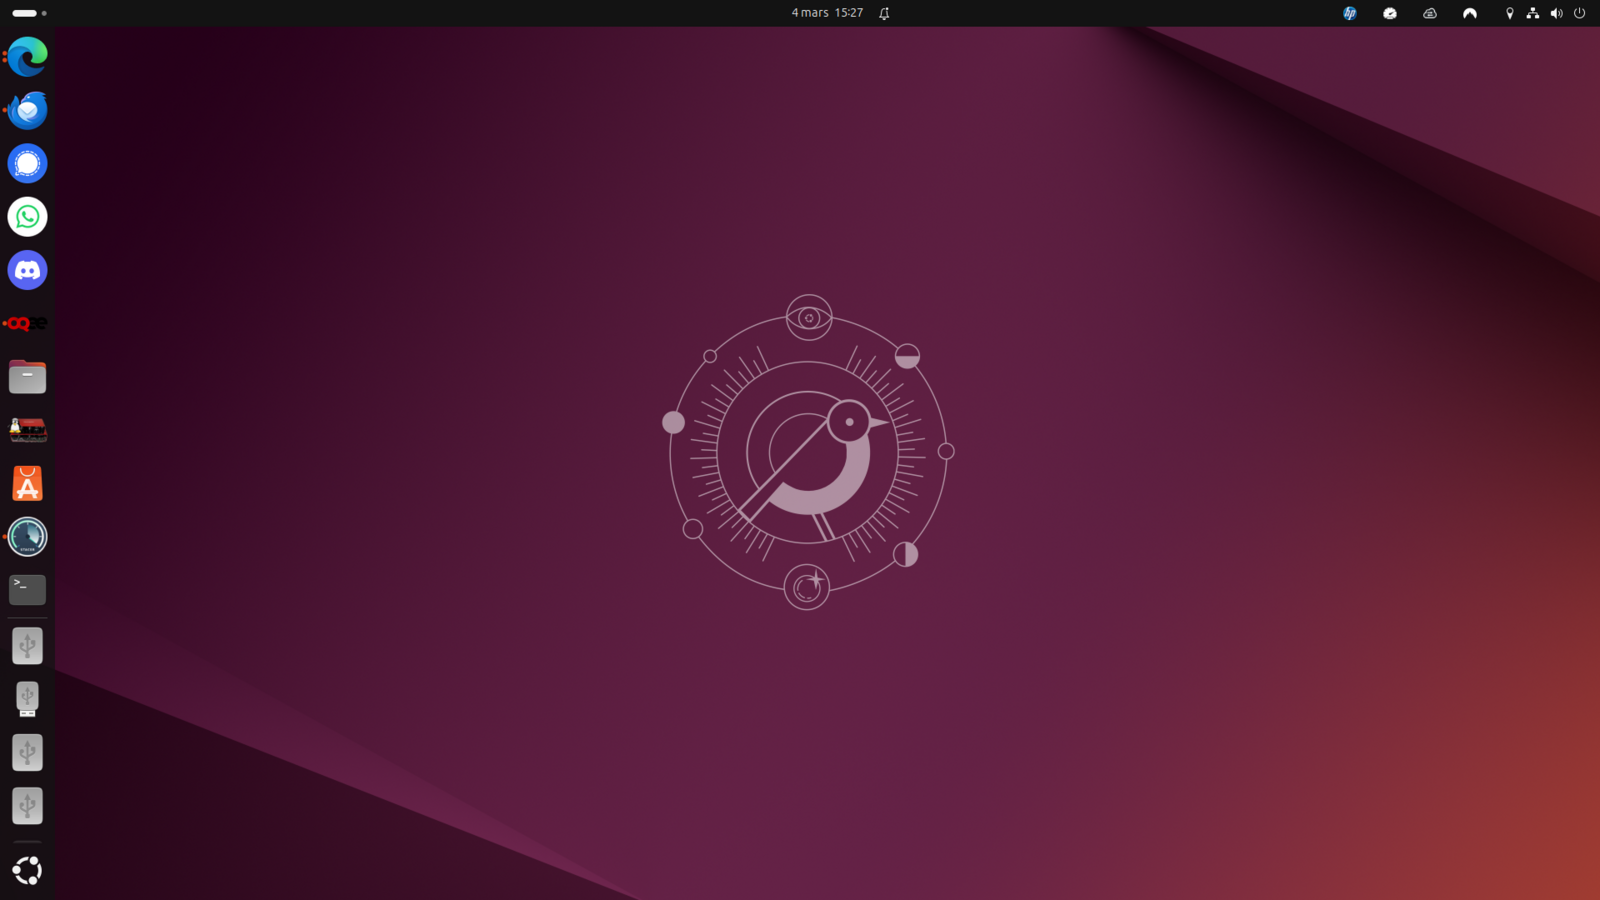Viewport: 1600px width, 900px height.
Task: Click the wired network status icon
Action: pos(1533,13)
